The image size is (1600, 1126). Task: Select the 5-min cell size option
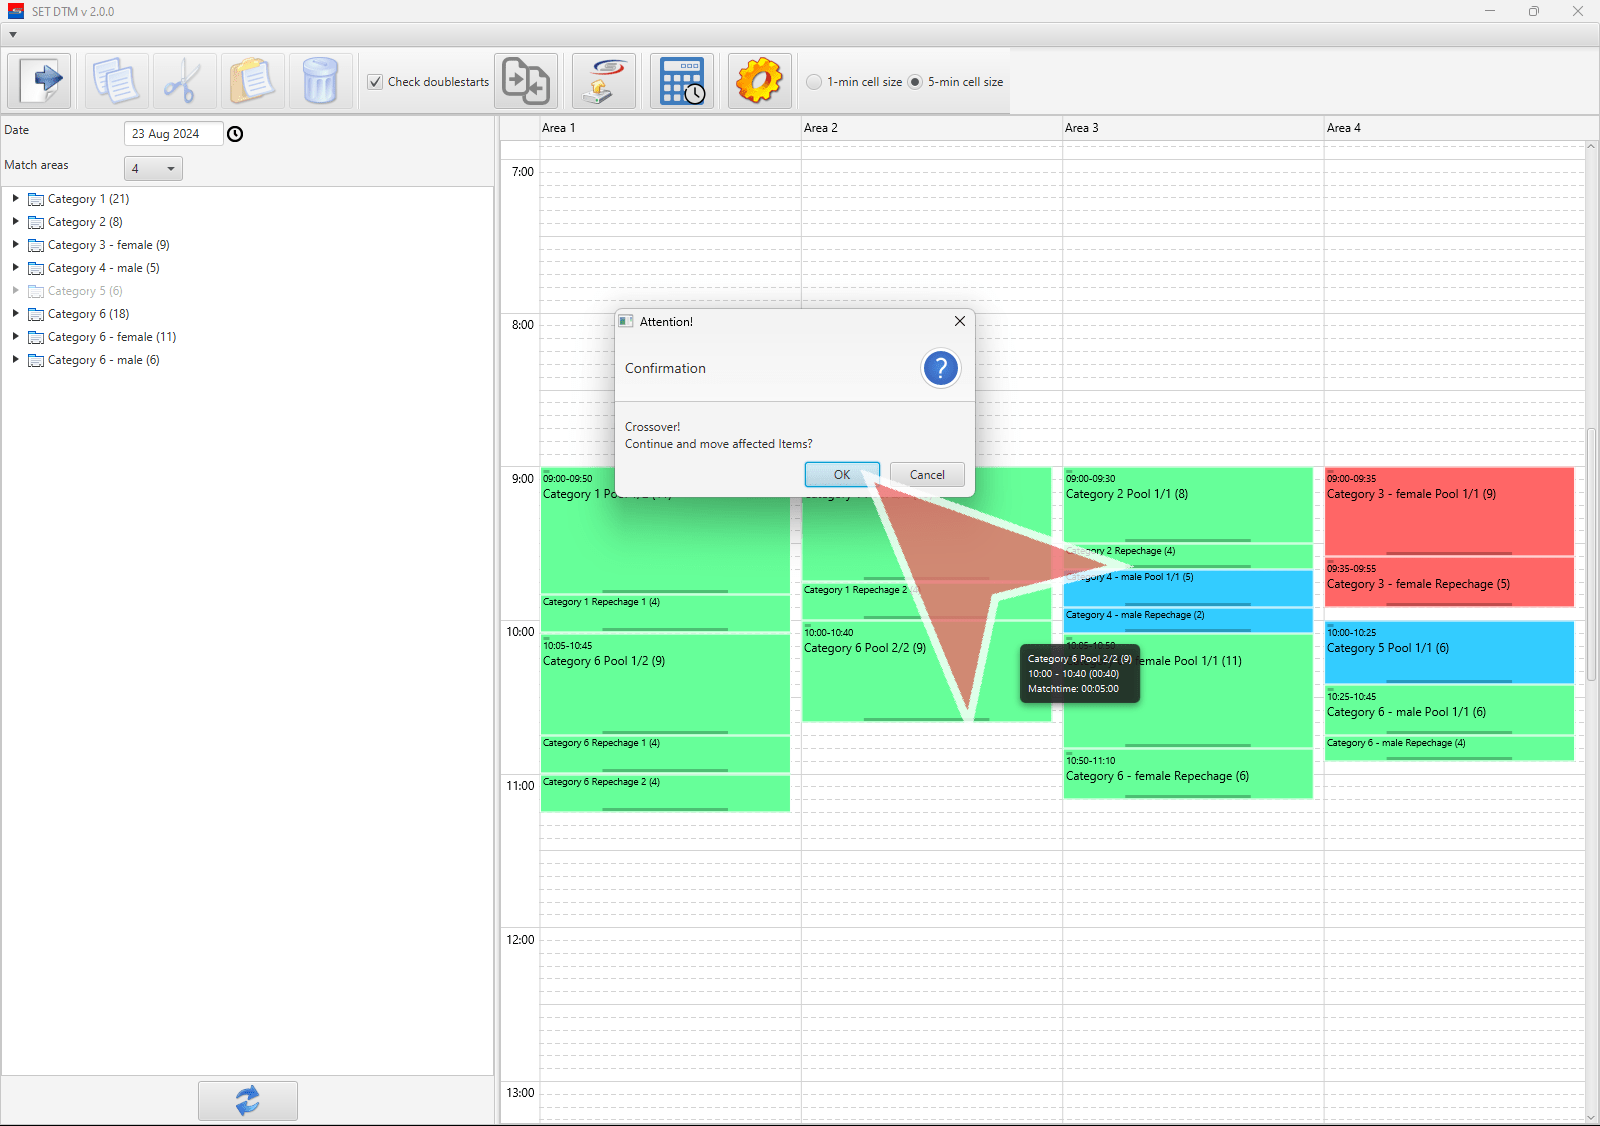pyautogui.click(x=915, y=82)
